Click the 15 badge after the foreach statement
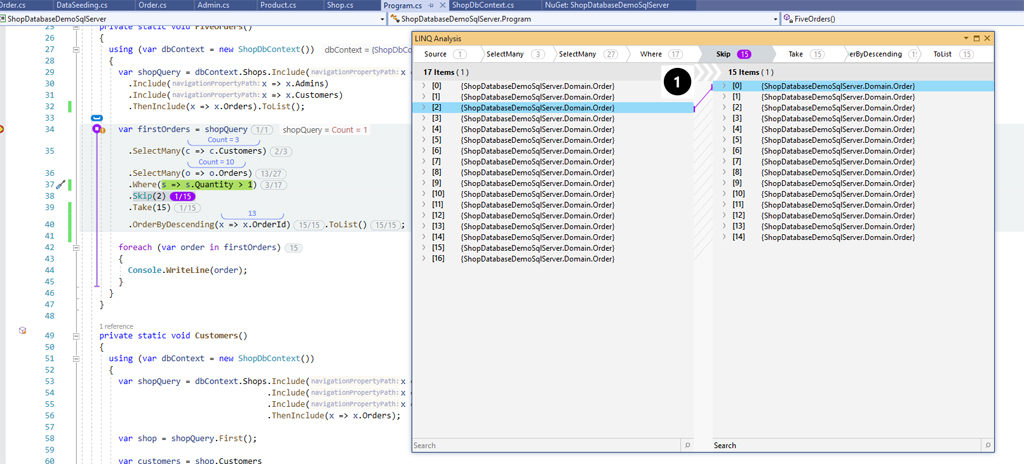Image resolution: width=1024 pixels, height=464 pixels. coord(295,248)
